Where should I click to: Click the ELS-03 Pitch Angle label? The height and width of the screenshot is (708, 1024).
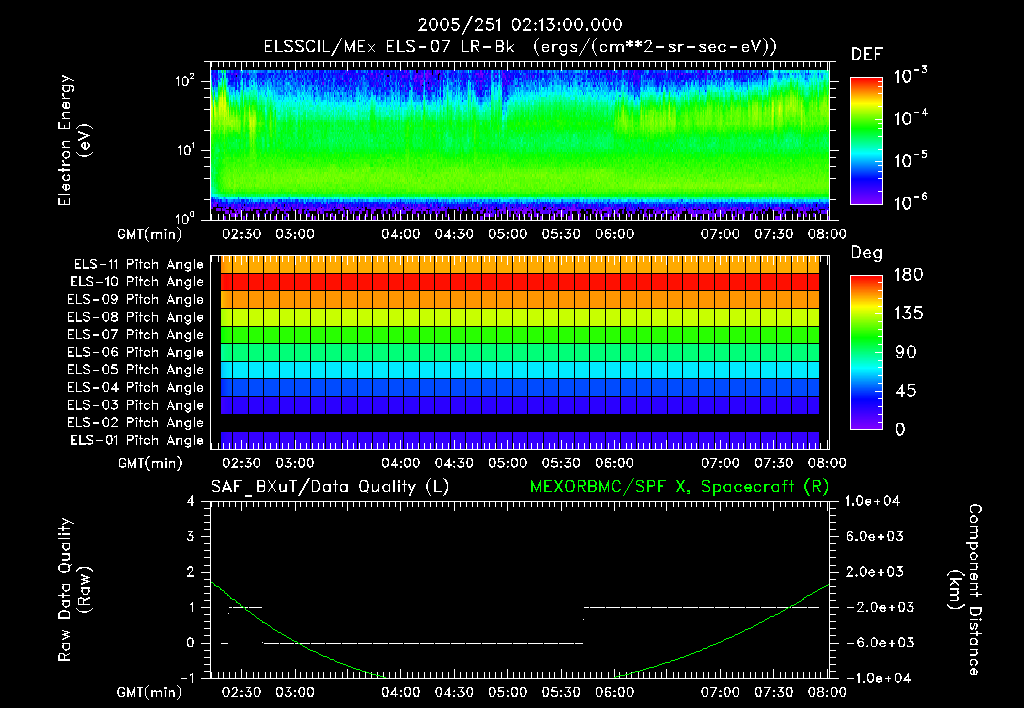click(x=136, y=405)
